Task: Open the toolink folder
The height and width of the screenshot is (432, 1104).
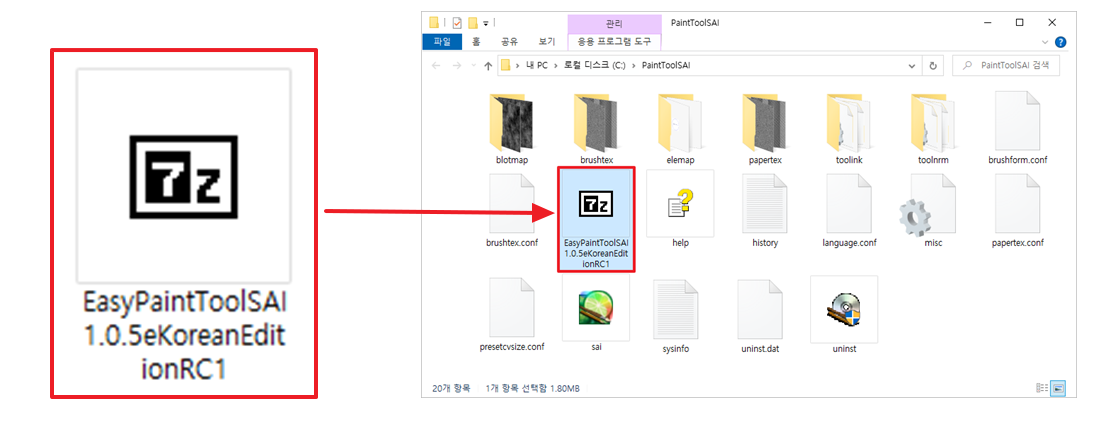Action: point(849,127)
